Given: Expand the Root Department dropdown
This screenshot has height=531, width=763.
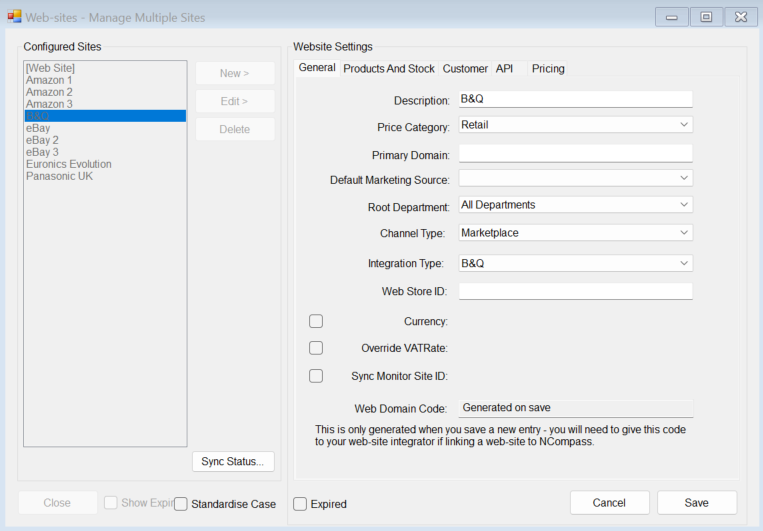Looking at the screenshot, I should (575, 205).
